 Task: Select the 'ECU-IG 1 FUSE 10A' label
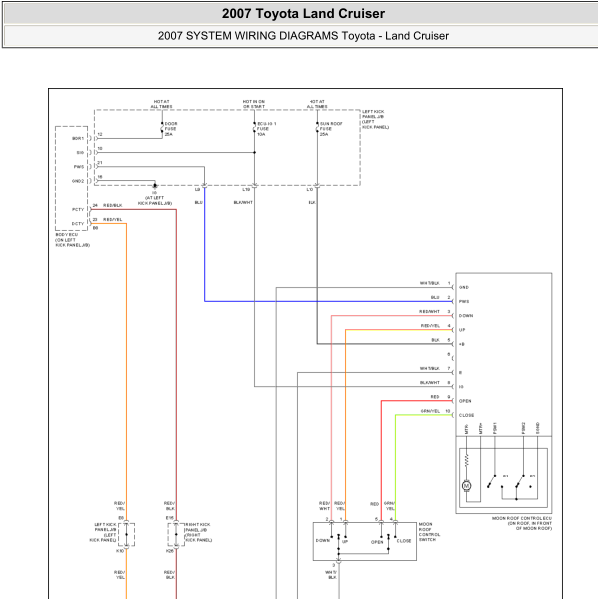click(x=266, y=129)
